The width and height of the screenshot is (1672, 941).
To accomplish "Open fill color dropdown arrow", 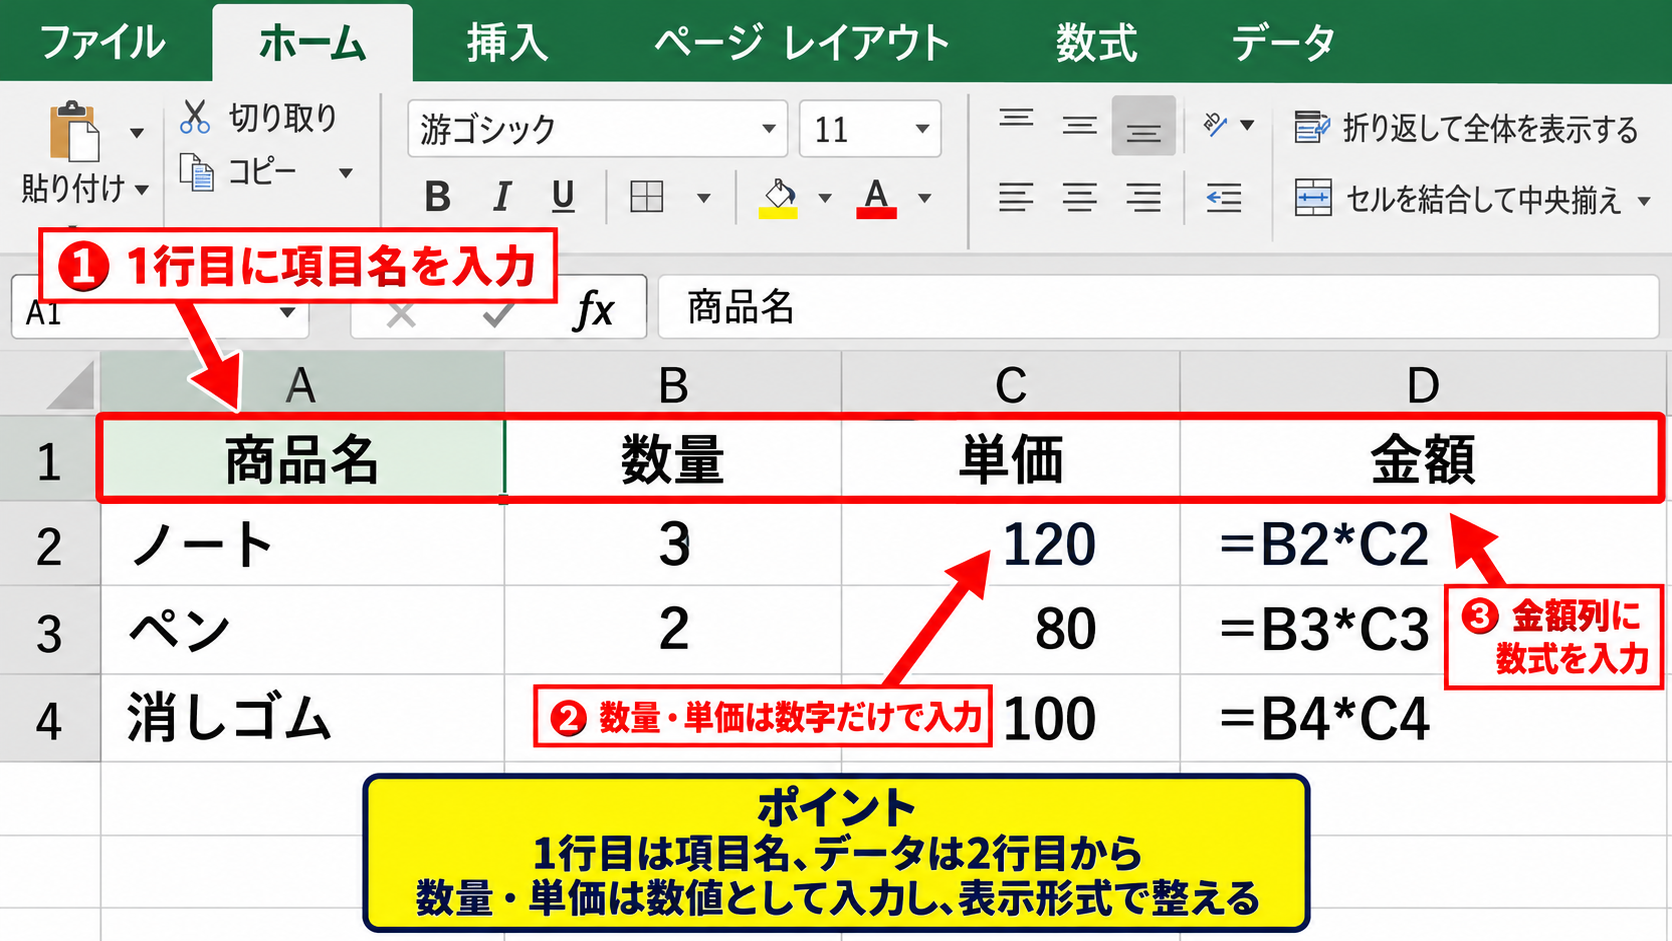I will click(x=825, y=198).
